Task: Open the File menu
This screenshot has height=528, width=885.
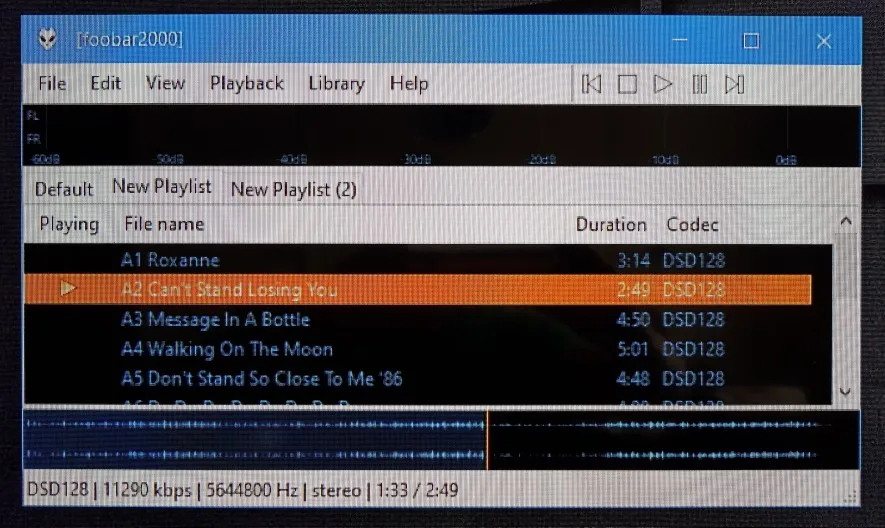Action: [52, 84]
